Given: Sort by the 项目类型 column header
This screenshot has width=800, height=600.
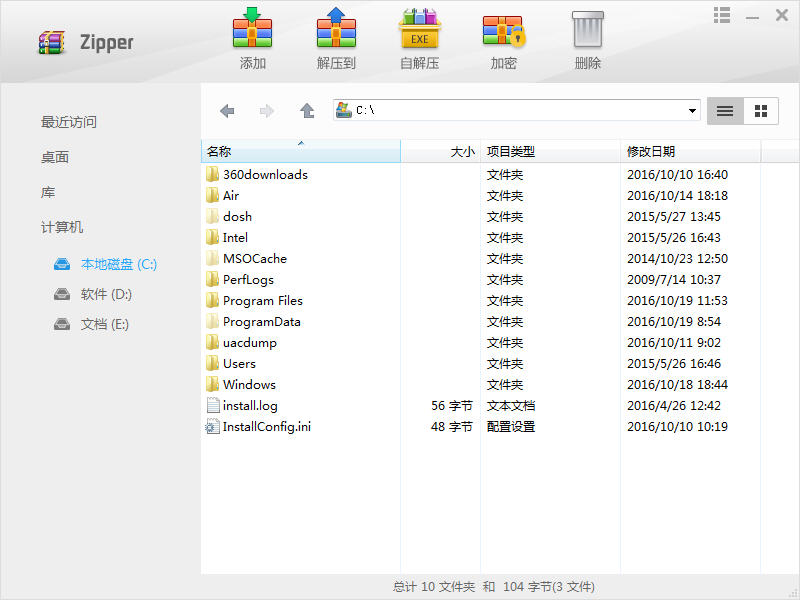Looking at the screenshot, I should tap(551, 152).
